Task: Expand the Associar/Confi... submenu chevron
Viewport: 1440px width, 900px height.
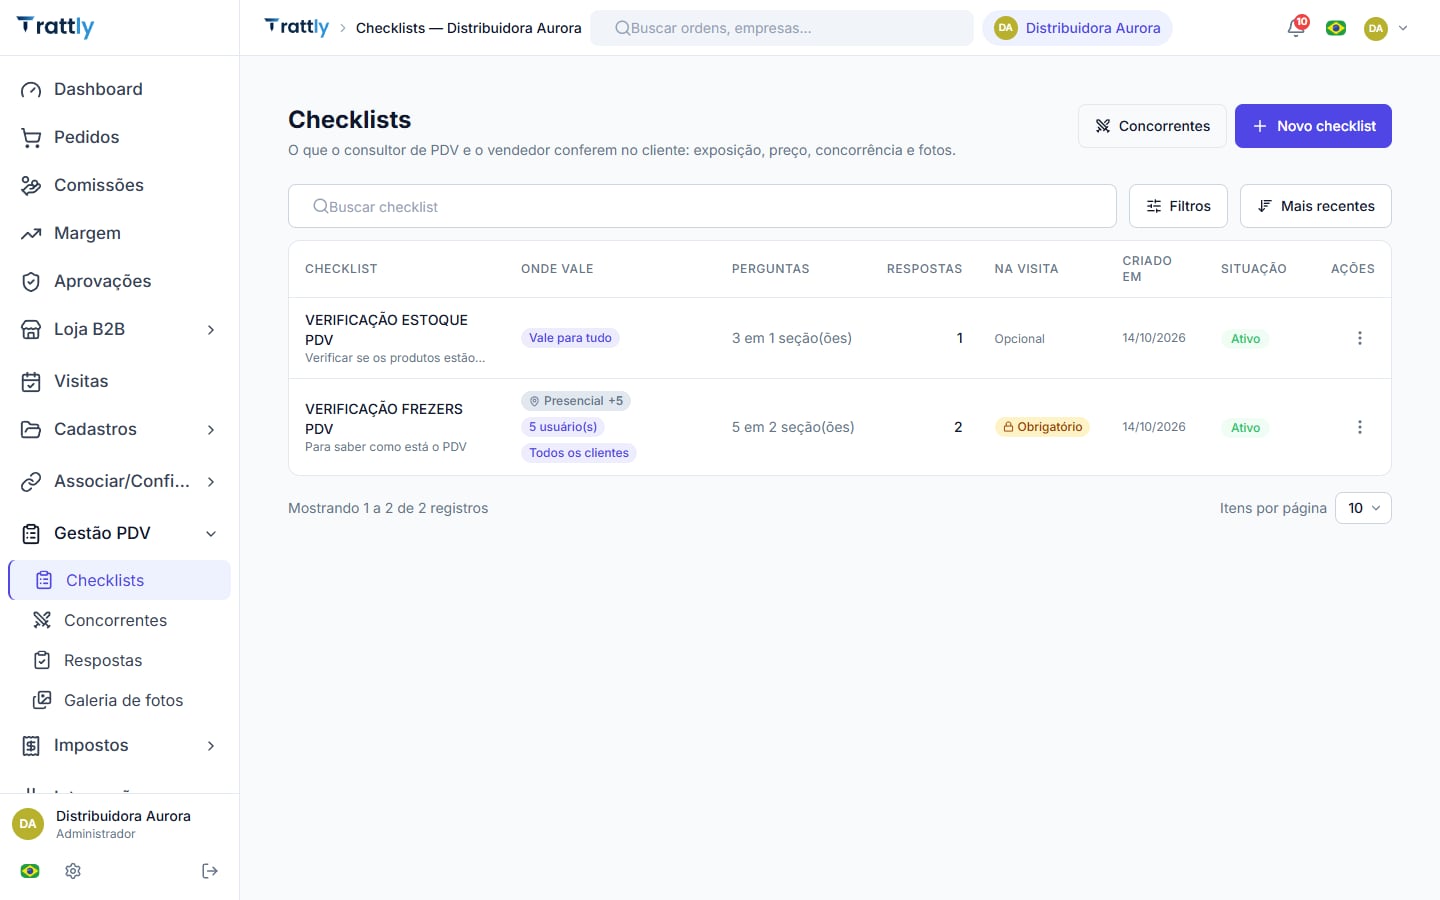Action: point(211,482)
